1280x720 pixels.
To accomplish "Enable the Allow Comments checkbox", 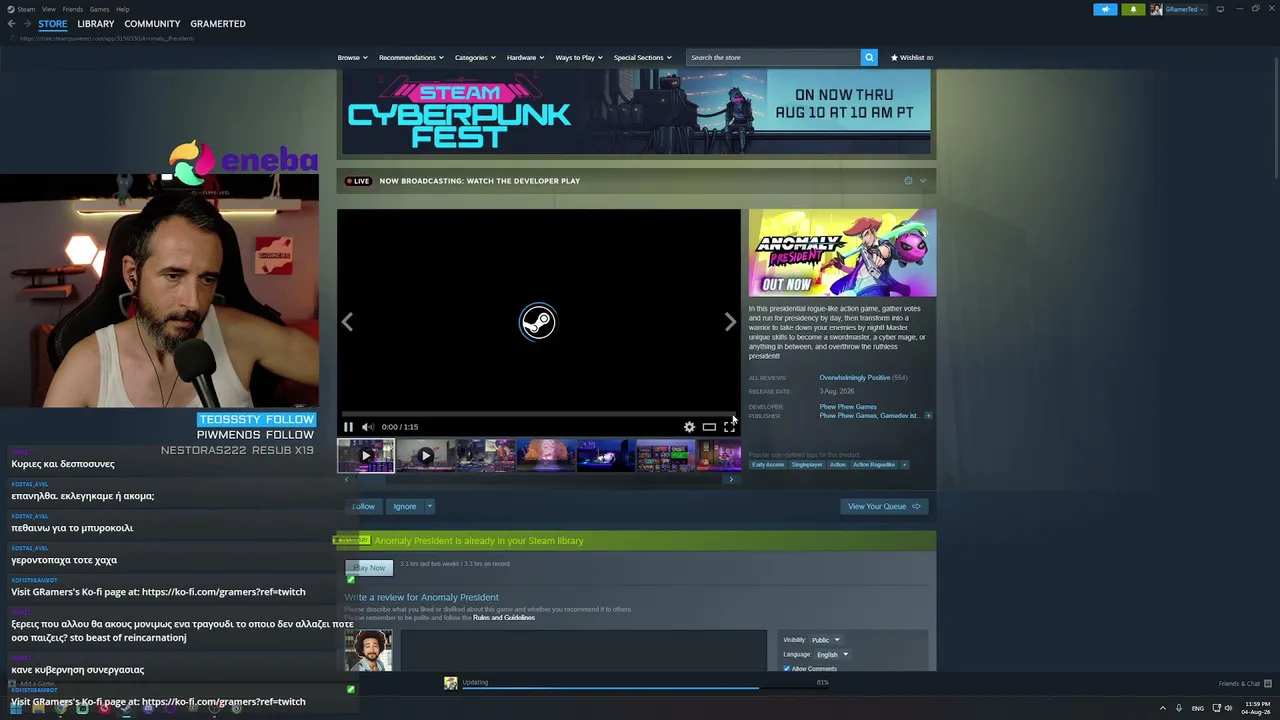I will (787, 668).
